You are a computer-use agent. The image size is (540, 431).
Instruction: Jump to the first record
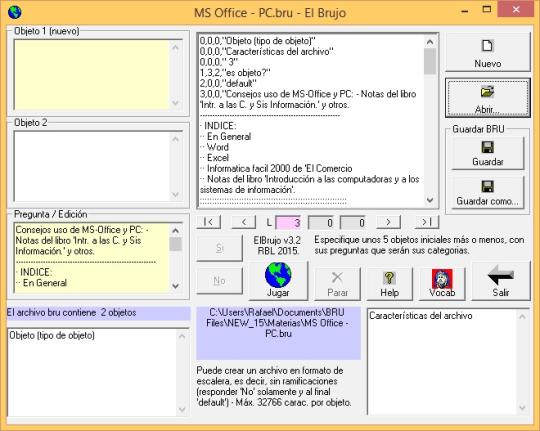[x=209, y=222]
